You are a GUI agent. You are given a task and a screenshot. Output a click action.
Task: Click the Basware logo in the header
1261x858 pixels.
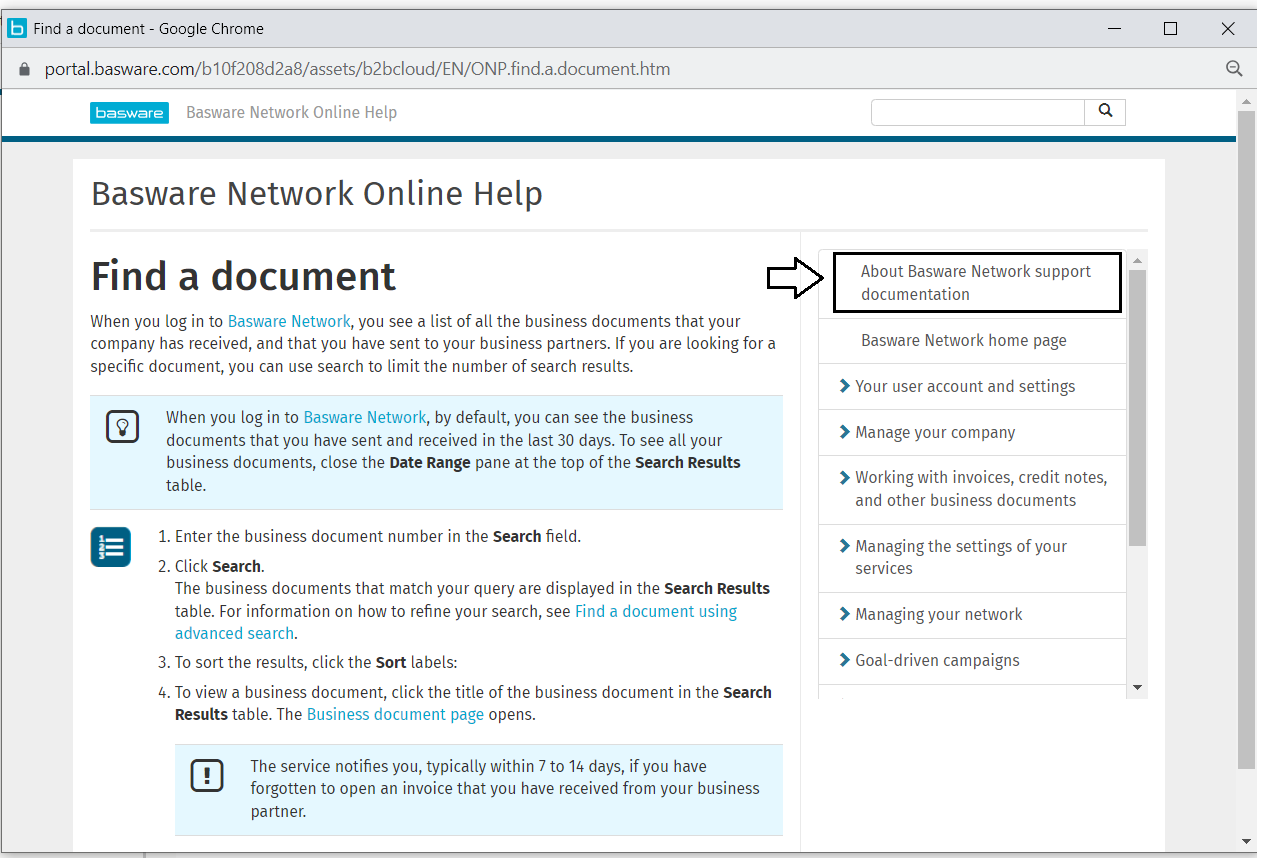(129, 113)
